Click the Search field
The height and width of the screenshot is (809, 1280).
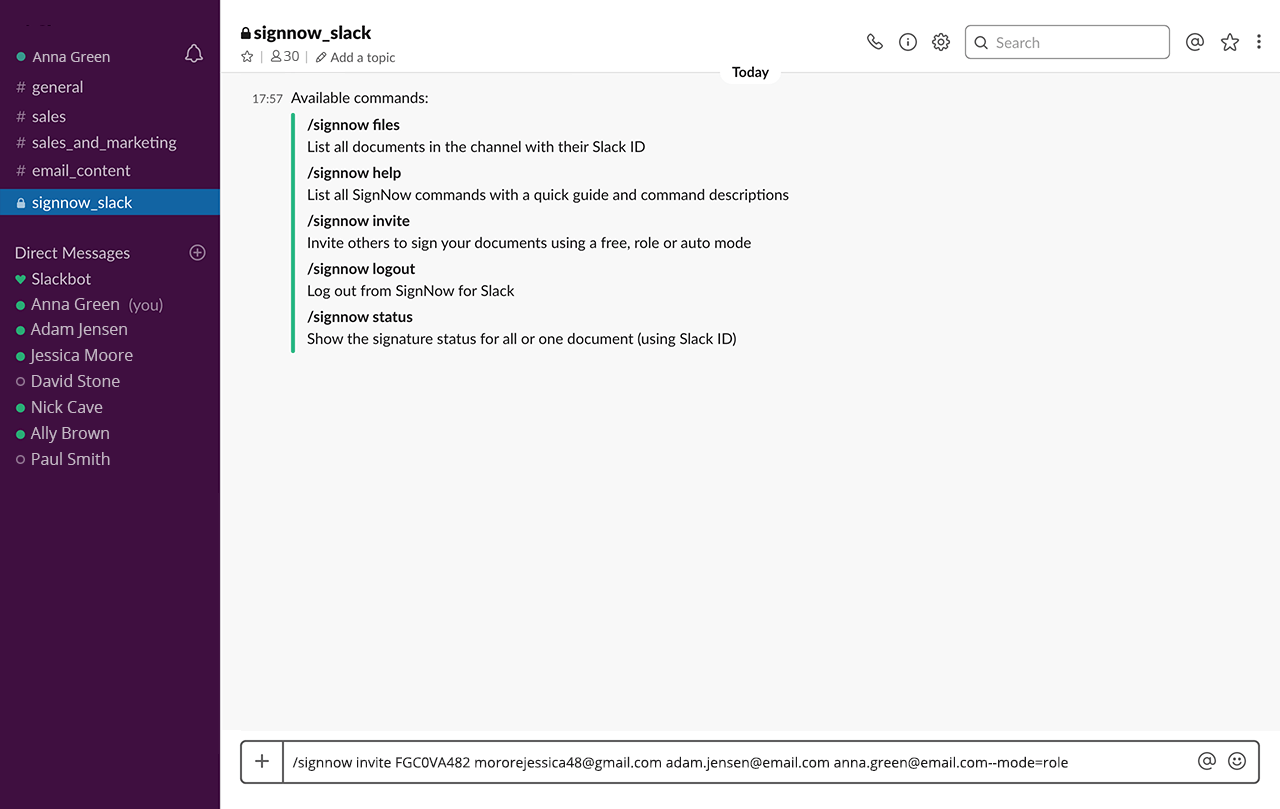click(x=1067, y=42)
